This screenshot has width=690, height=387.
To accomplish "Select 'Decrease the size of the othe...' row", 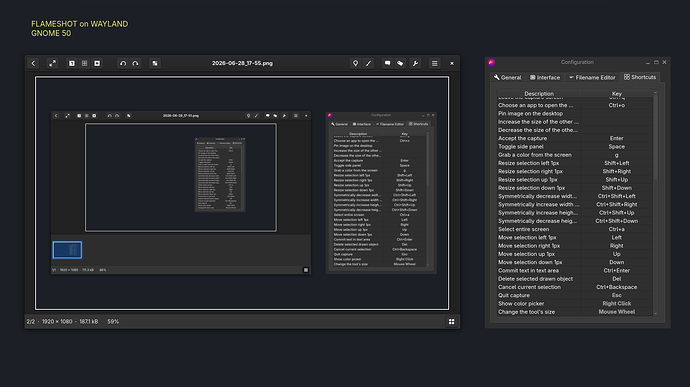I will point(575,130).
